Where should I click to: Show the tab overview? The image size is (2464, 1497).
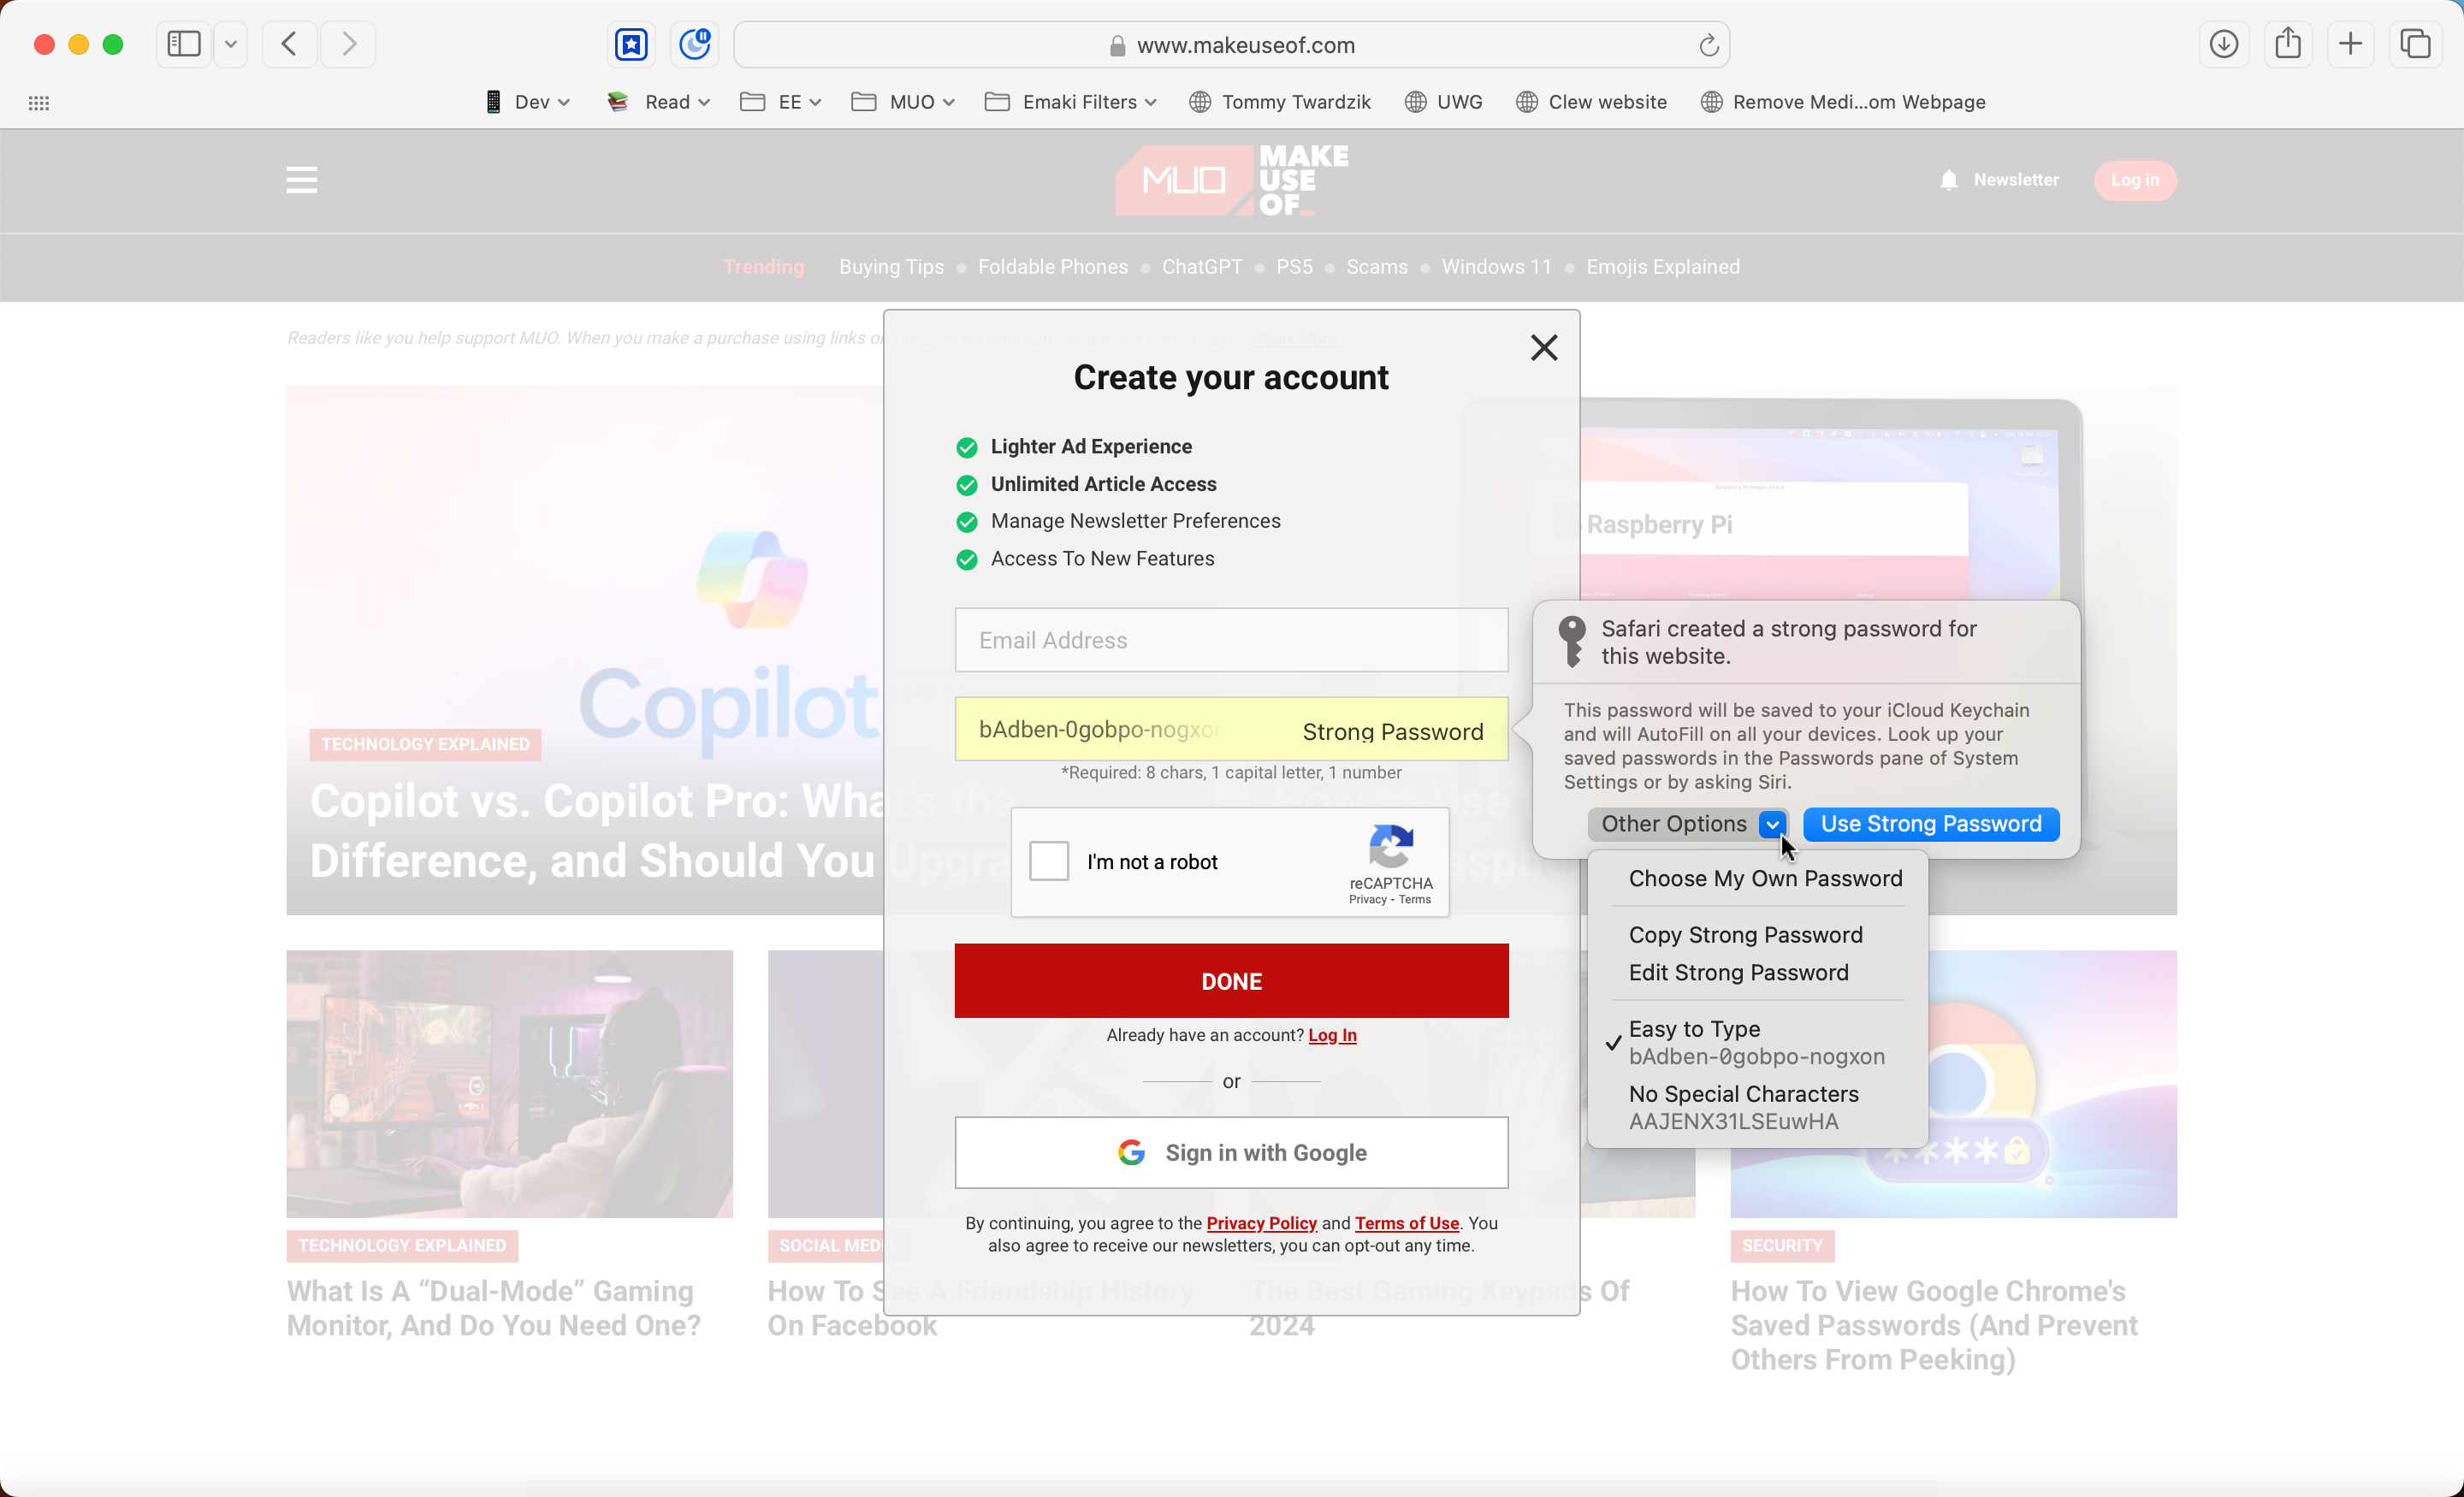coord(2417,44)
